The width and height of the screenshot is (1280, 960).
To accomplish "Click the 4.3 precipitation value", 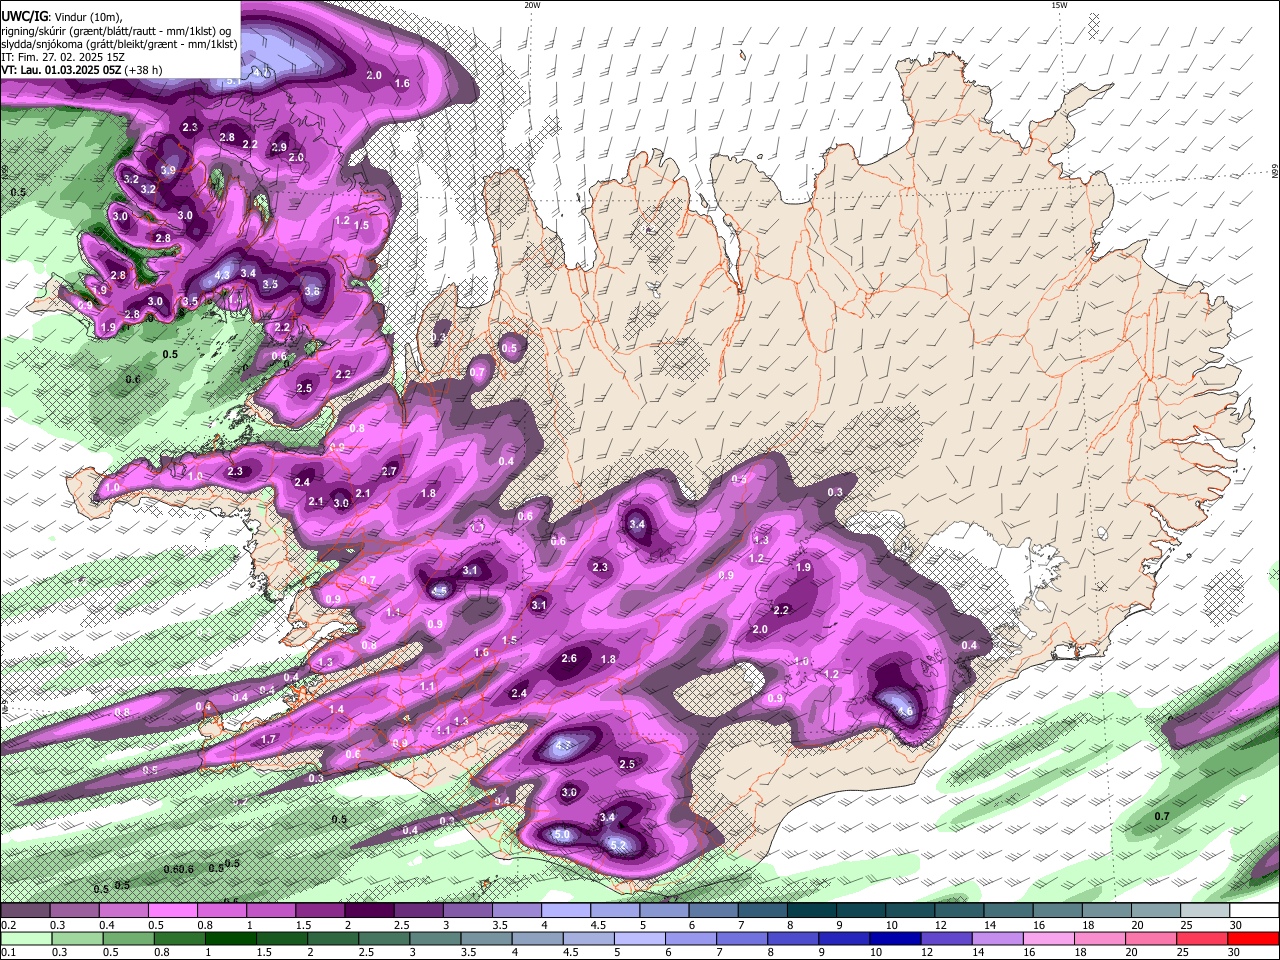I will (x=222, y=274).
